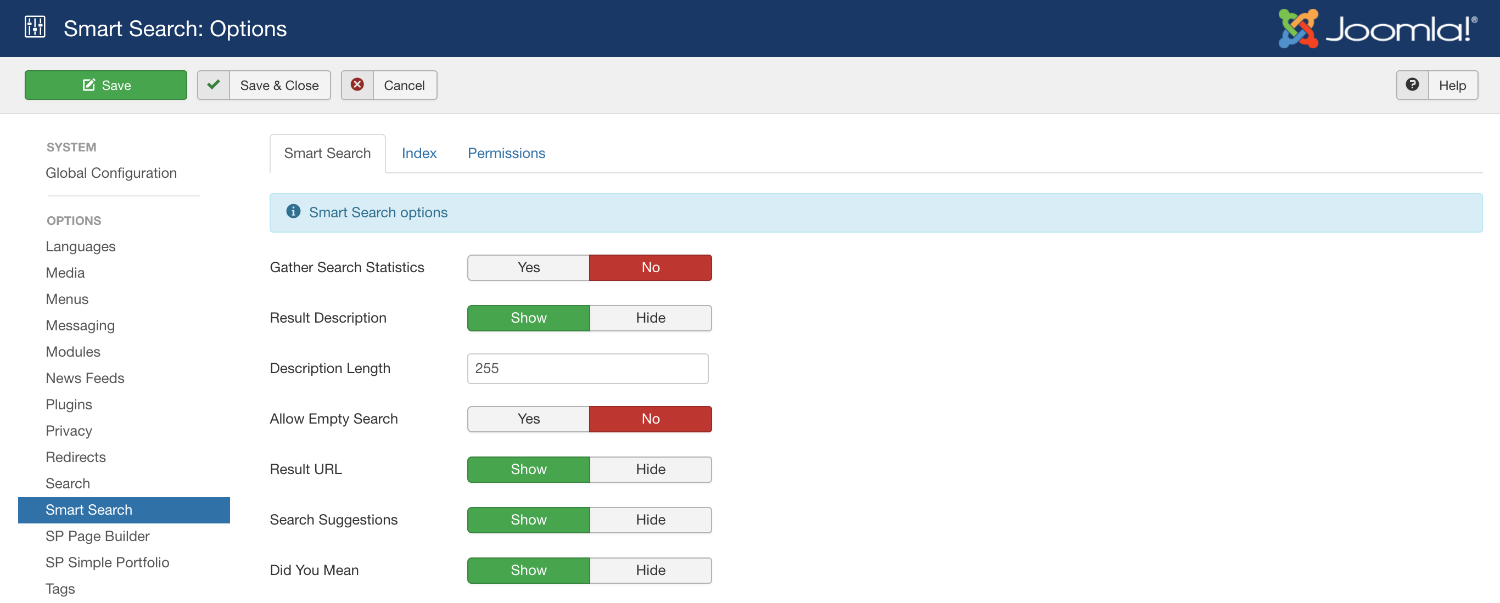Image resolution: width=1500 pixels, height=603 pixels.
Task: Click the checkmark icon on Save & Close
Action: point(213,85)
